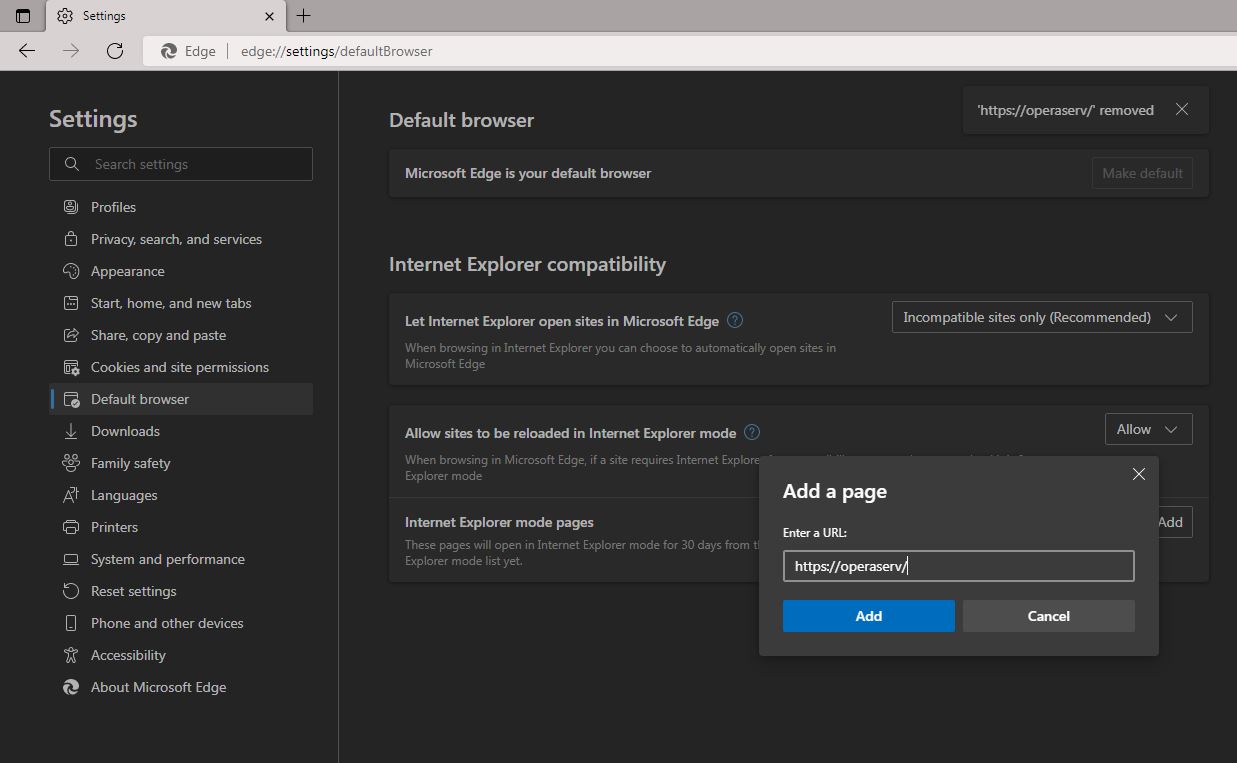Click the Profiles sidebar icon

tap(71, 207)
